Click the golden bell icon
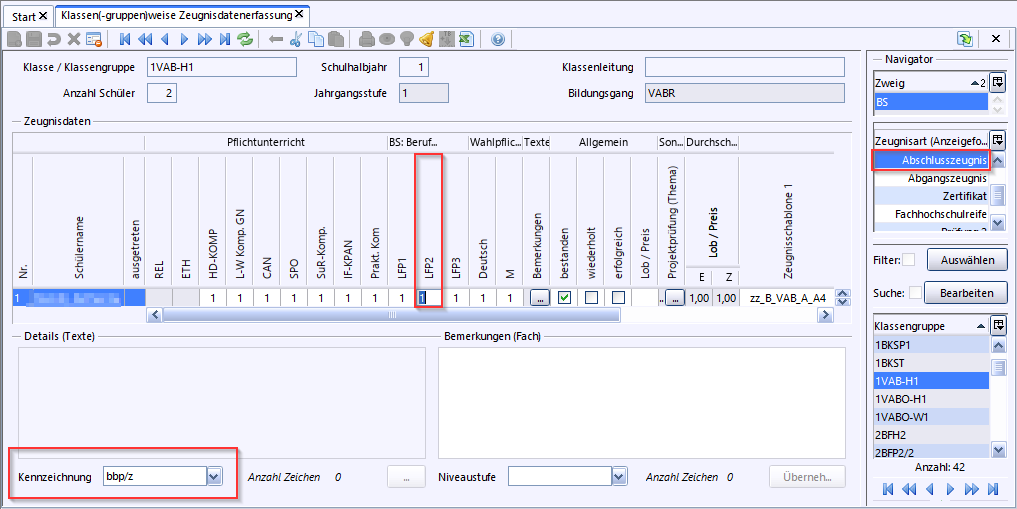 tap(426, 40)
